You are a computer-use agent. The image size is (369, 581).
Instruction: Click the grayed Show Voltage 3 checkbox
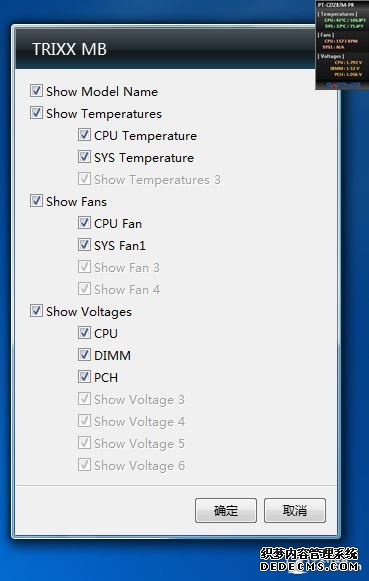84,399
